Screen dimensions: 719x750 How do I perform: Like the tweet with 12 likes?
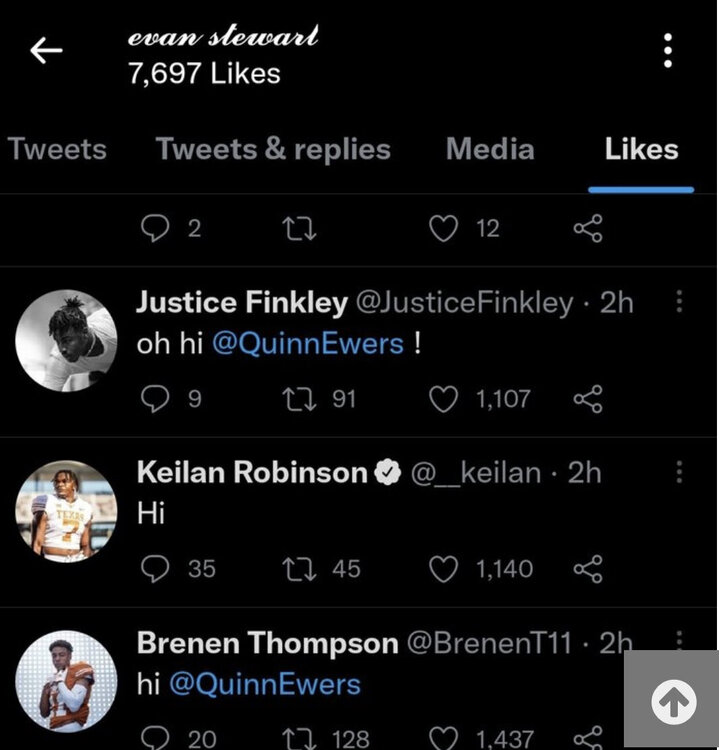443,229
